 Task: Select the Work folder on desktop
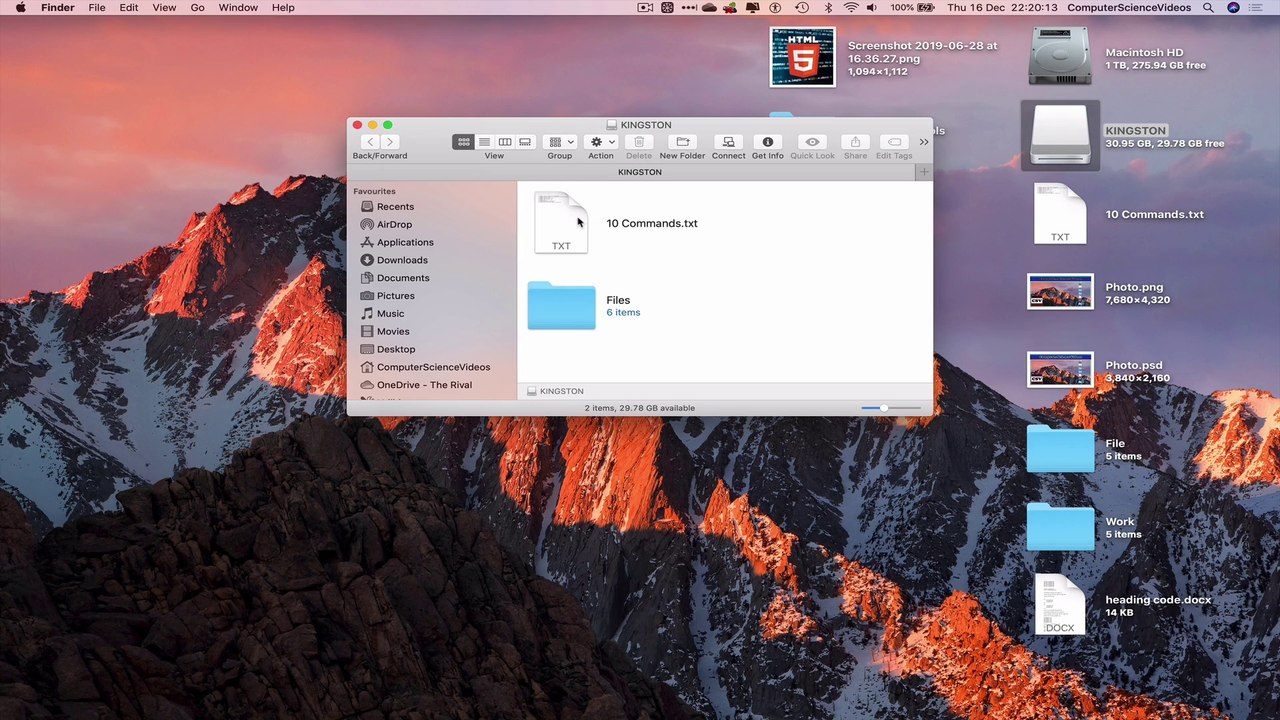(x=1060, y=527)
